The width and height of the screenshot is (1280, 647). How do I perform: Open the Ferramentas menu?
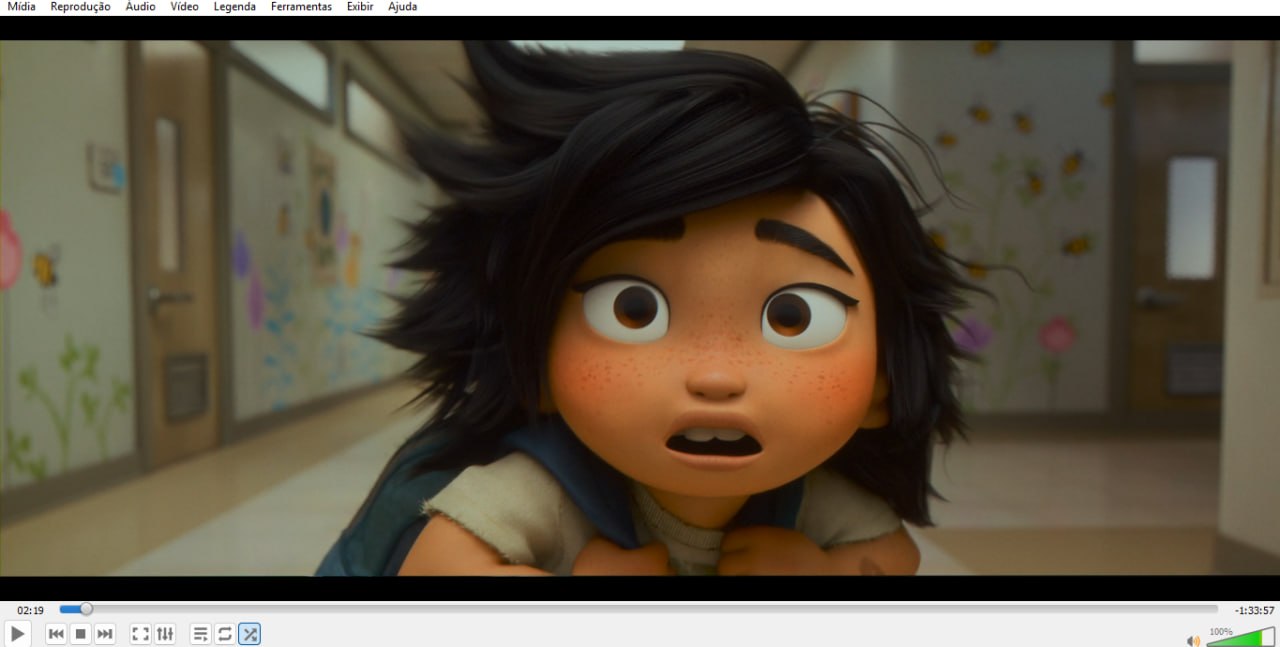(301, 7)
